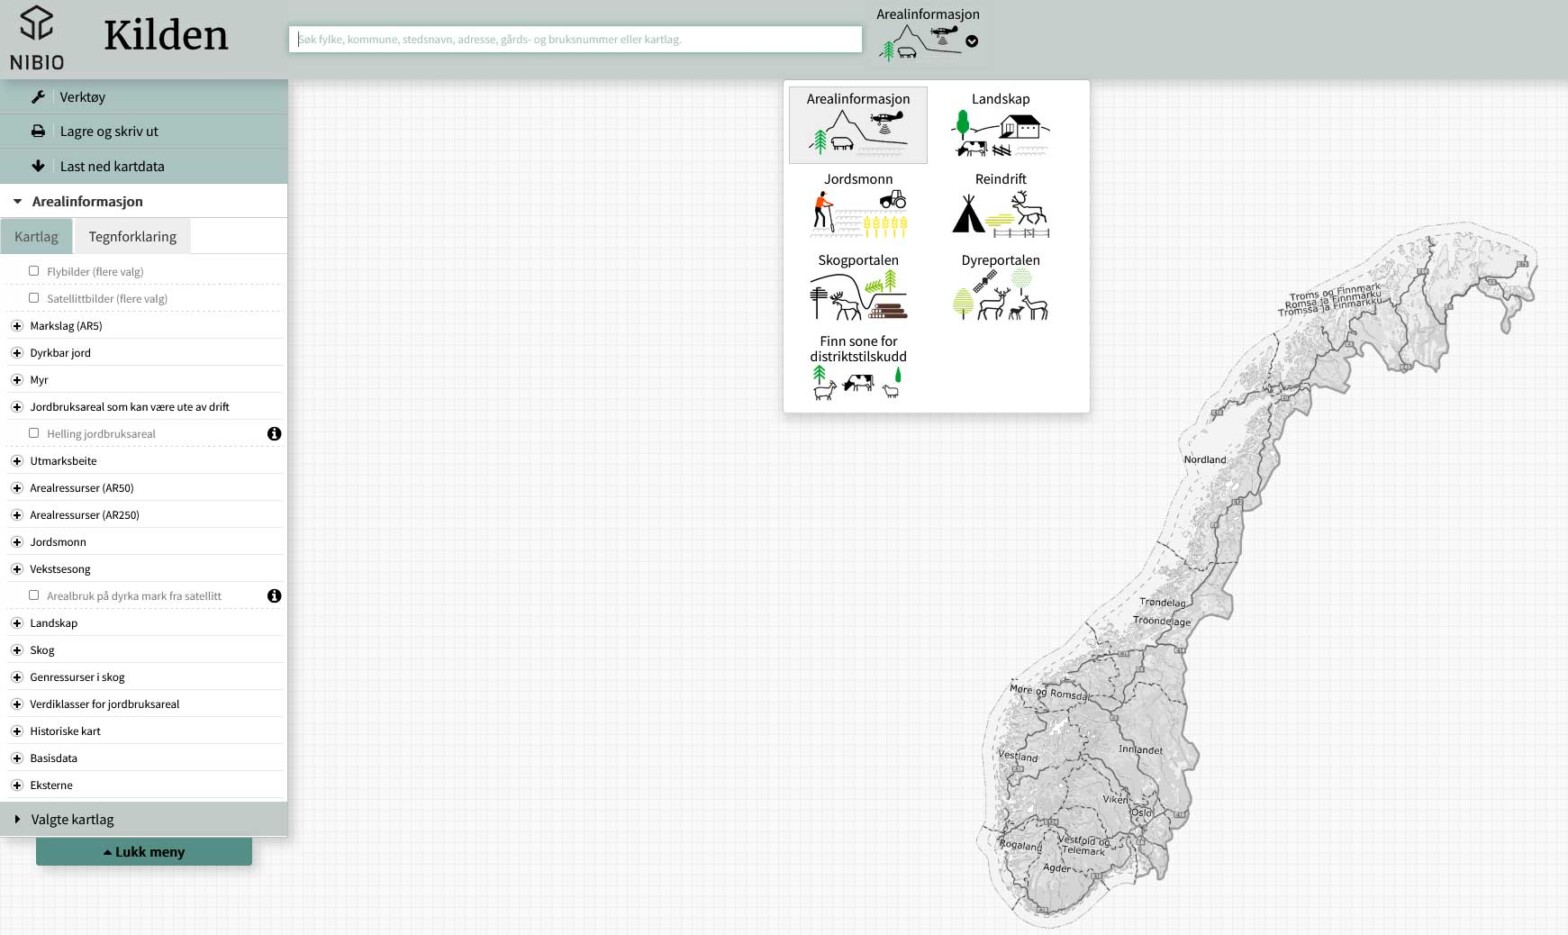1568x935 pixels.
Task: Expand the Utmarksbeite layer group
Action: 17,461
